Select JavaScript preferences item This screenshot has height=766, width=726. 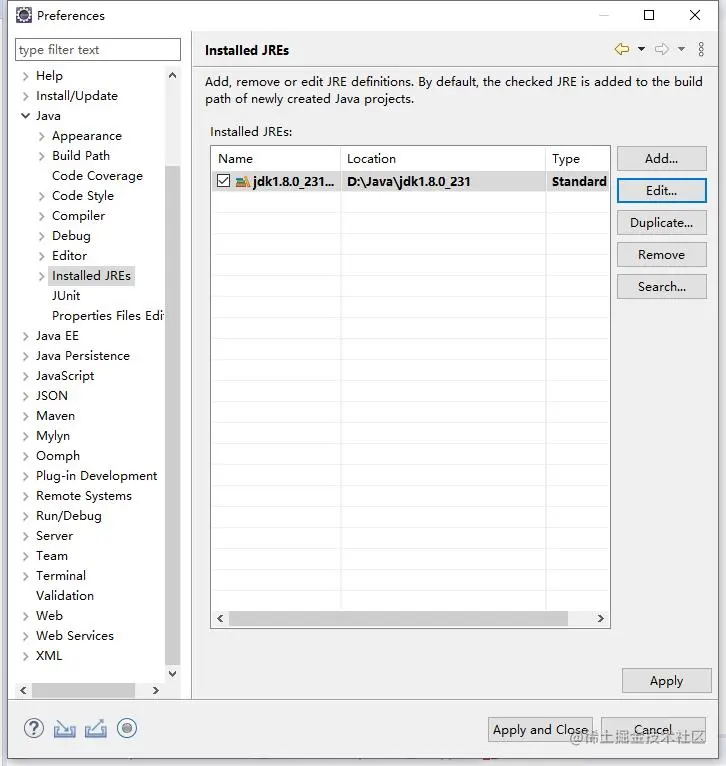click(x=65, y=376)
